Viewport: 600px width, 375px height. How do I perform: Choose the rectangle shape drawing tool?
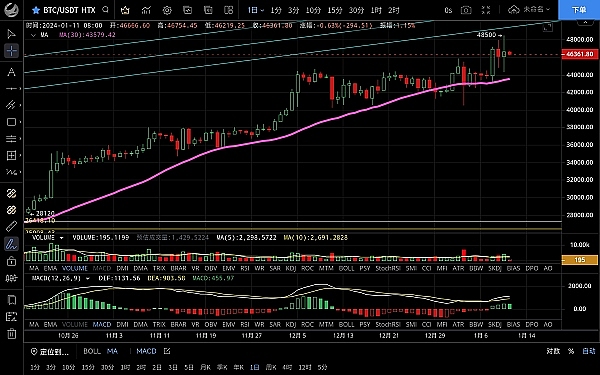pos(11,122)
